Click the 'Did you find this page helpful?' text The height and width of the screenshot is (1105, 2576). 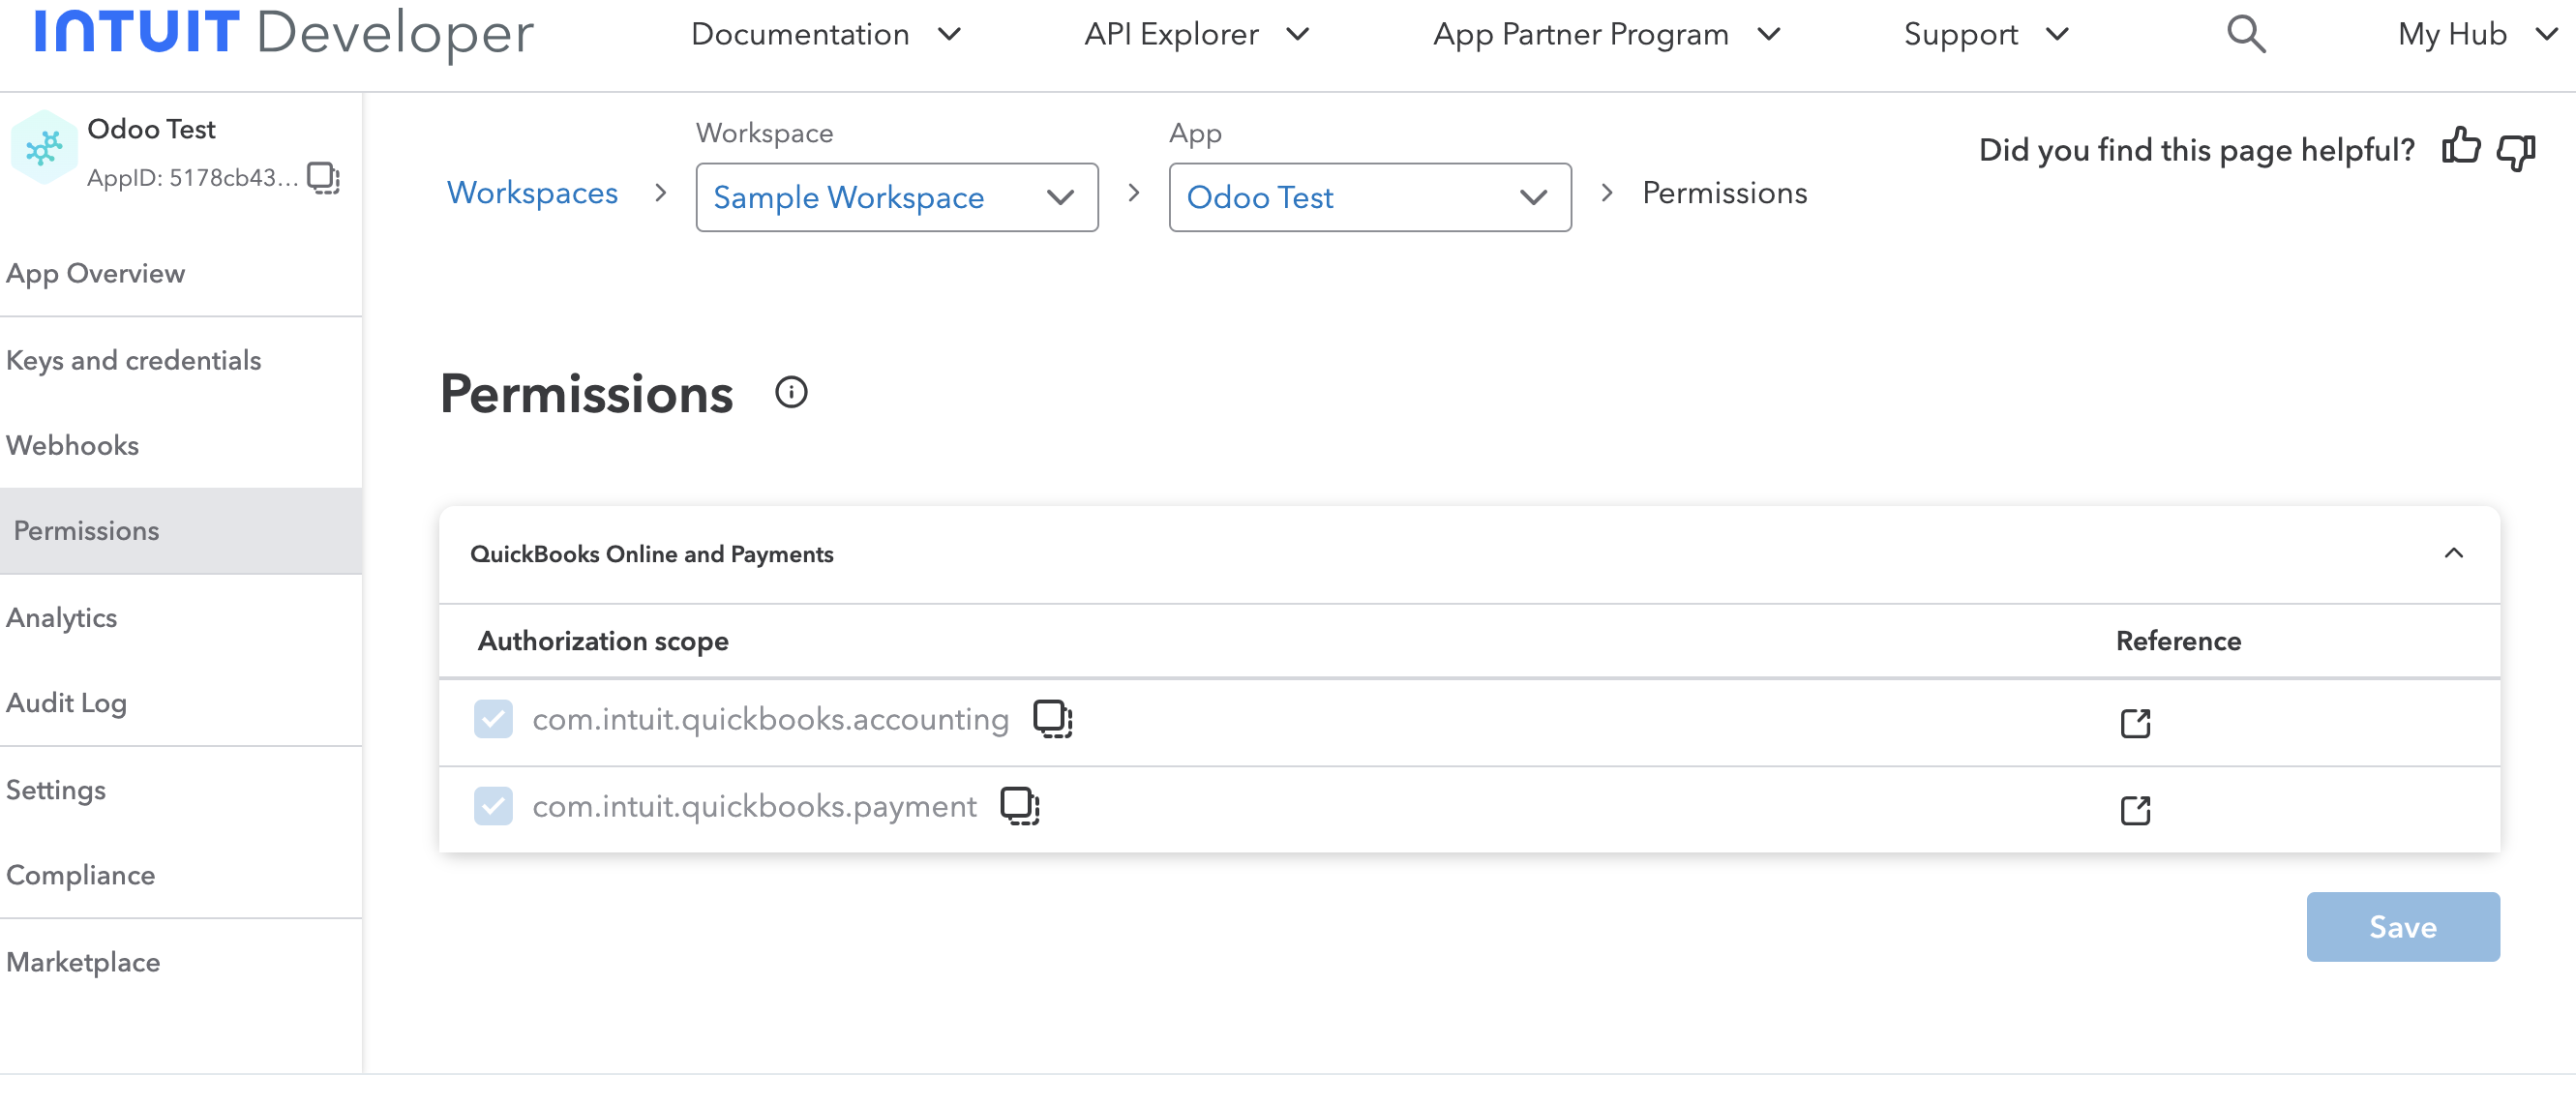2196,150
